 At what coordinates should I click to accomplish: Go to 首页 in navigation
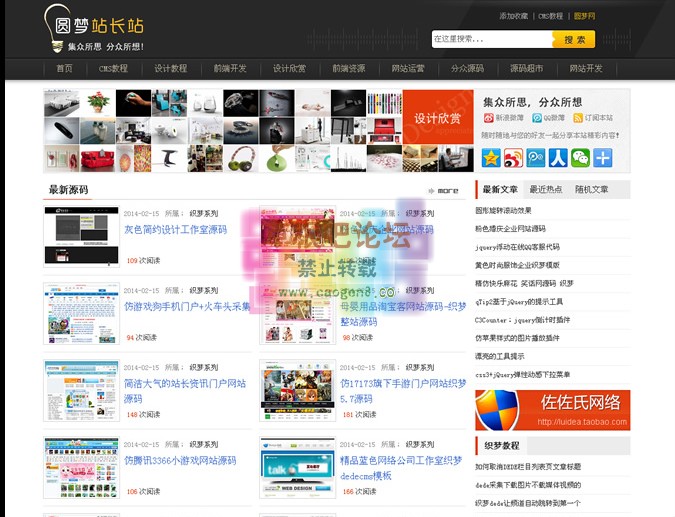coord(65,68)
